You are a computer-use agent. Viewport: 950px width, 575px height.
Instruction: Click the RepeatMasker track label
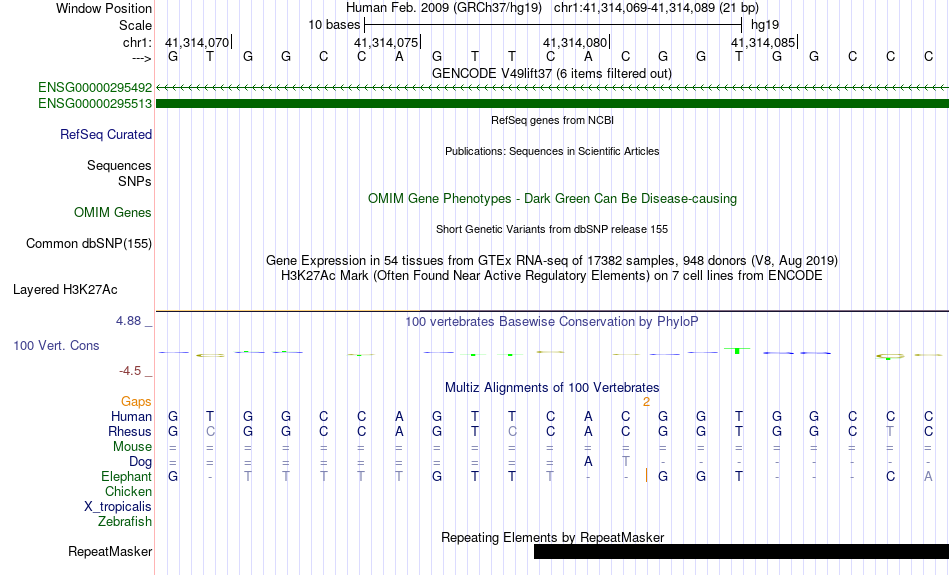pyautogui.click(x=110, y=551)
